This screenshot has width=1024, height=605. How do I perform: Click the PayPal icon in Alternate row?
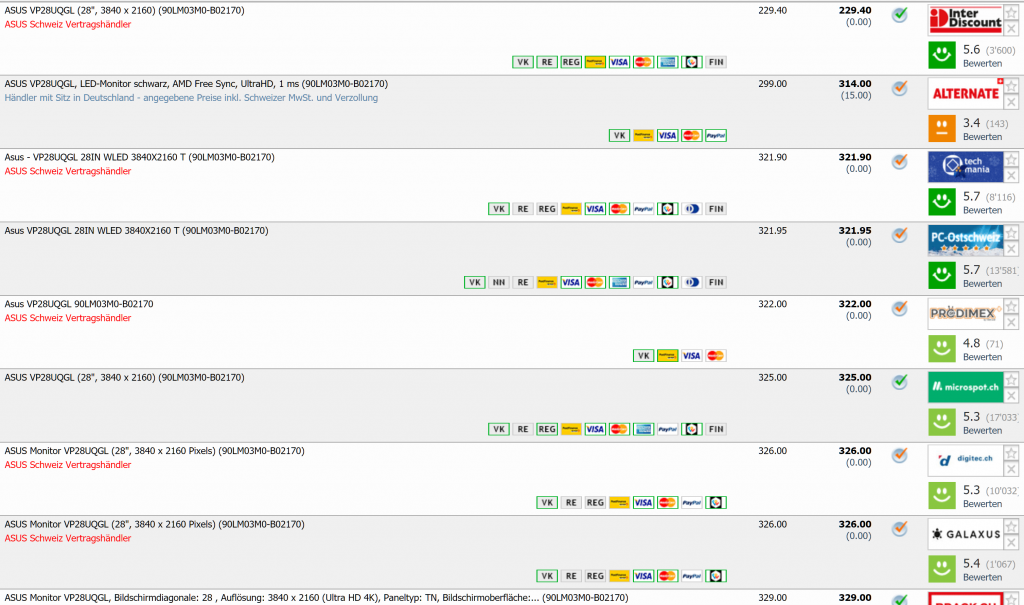[x=716, y=136]
